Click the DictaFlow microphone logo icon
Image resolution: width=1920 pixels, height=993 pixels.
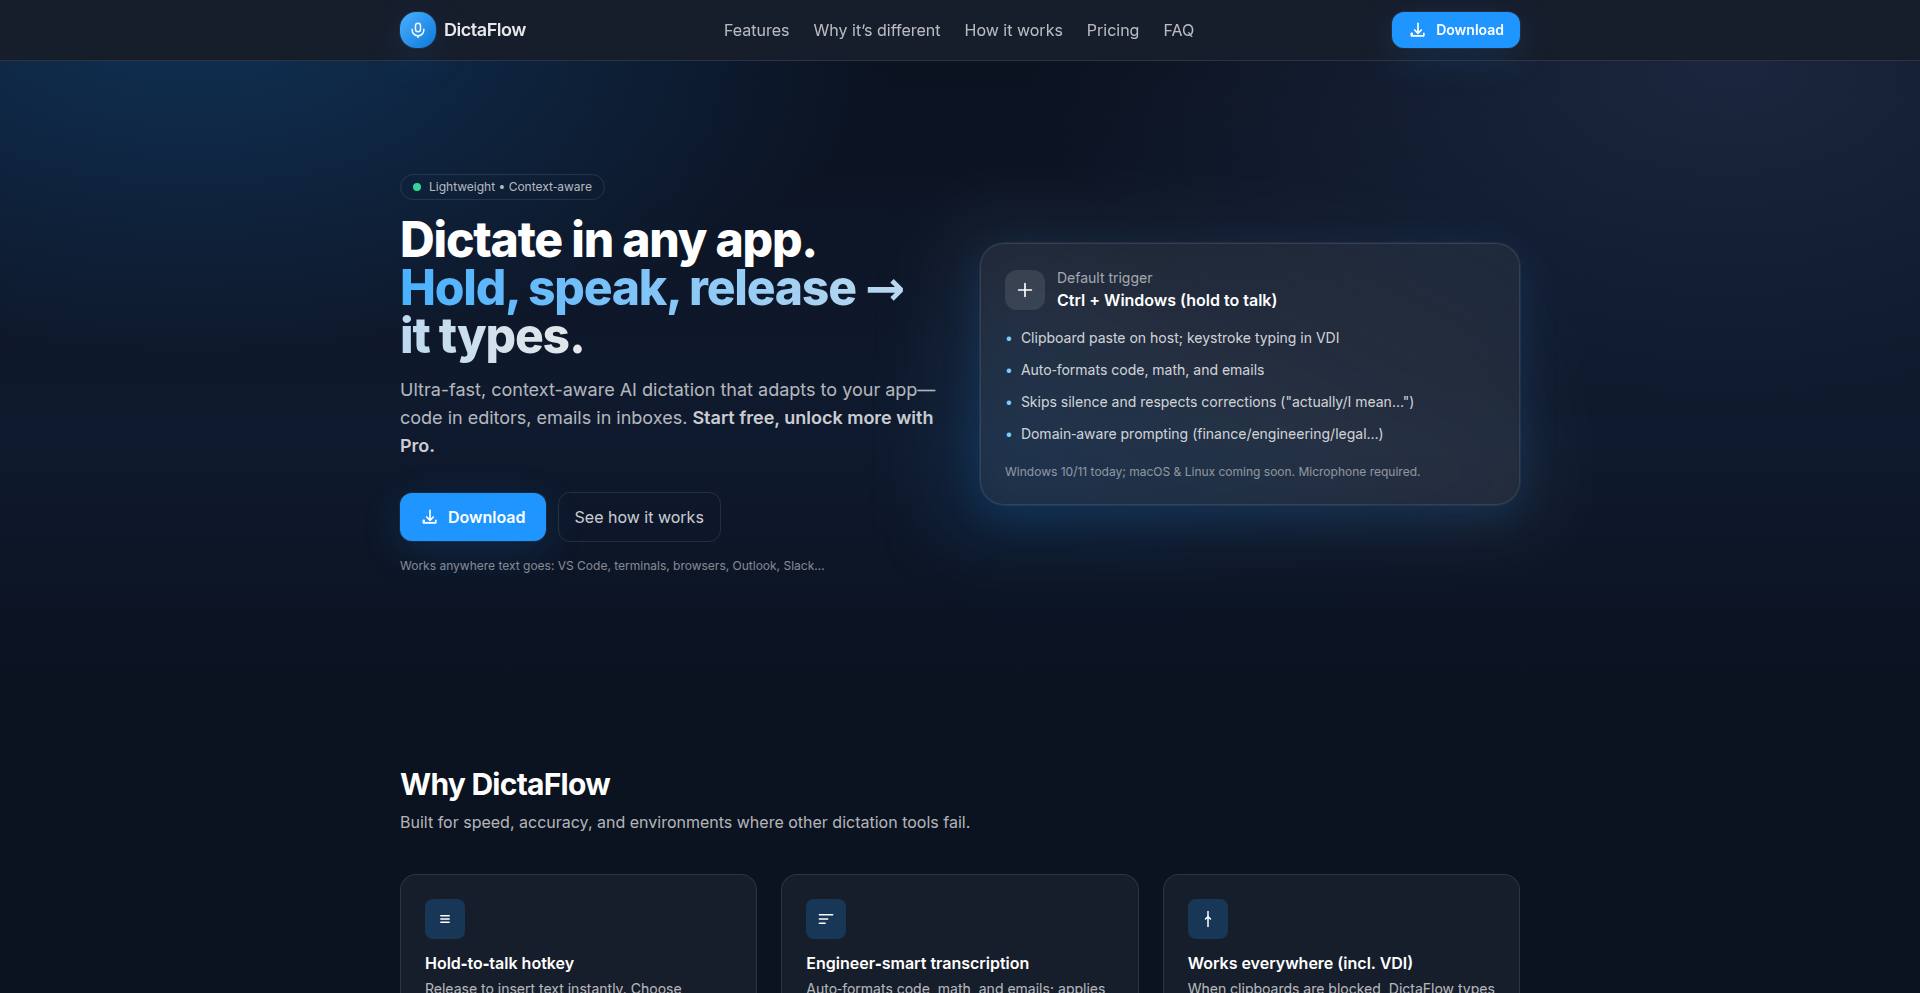point(418,30)
